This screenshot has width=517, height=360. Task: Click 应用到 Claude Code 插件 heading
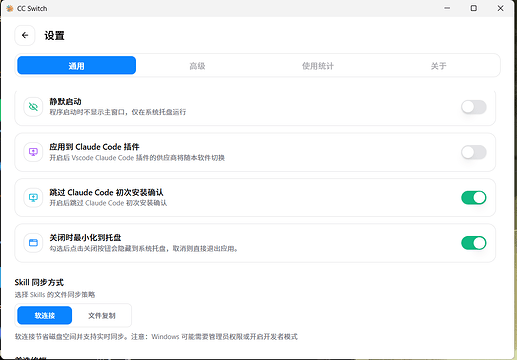94,147
